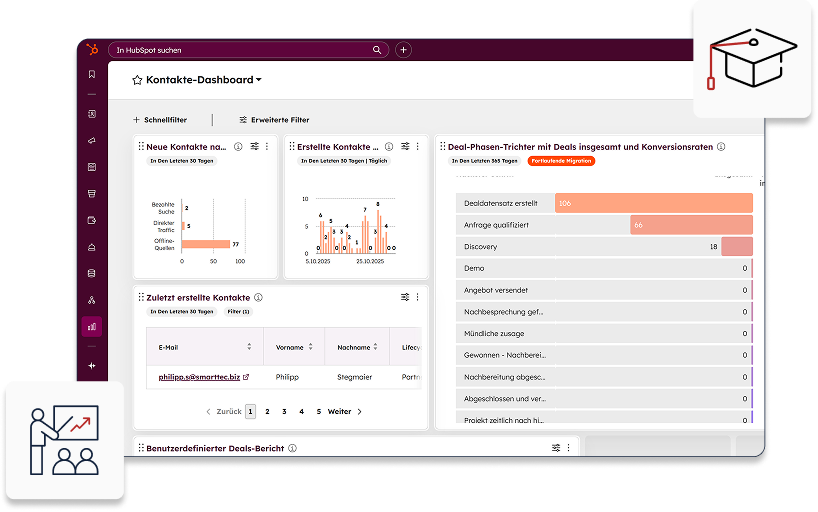818x512 pixels.
Task: Click Weiter to go to the next page
Action: point(344,411)
